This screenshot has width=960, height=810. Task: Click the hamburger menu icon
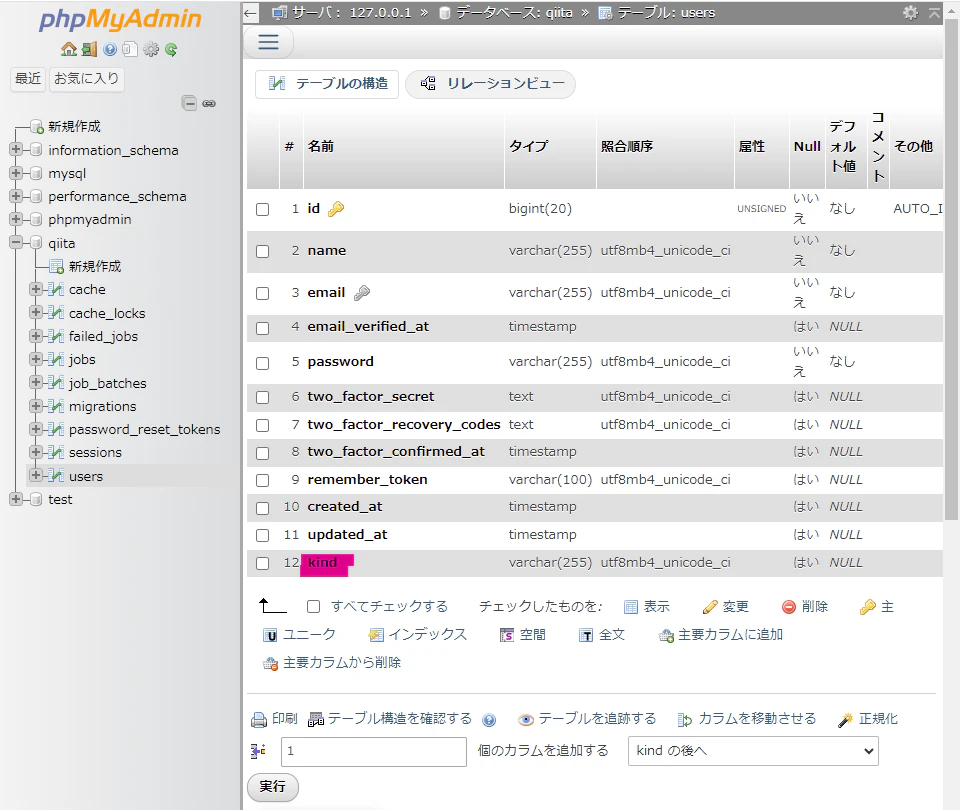click(x=268, y=42)
